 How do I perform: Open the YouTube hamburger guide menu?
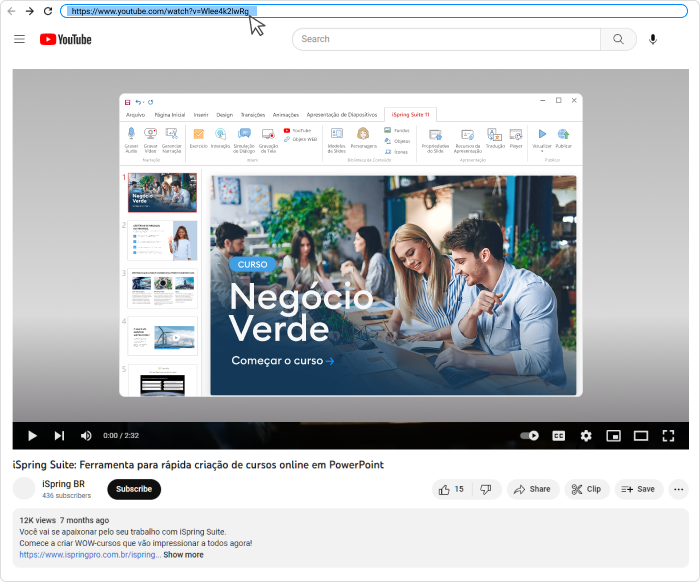(x=19, y=39)
